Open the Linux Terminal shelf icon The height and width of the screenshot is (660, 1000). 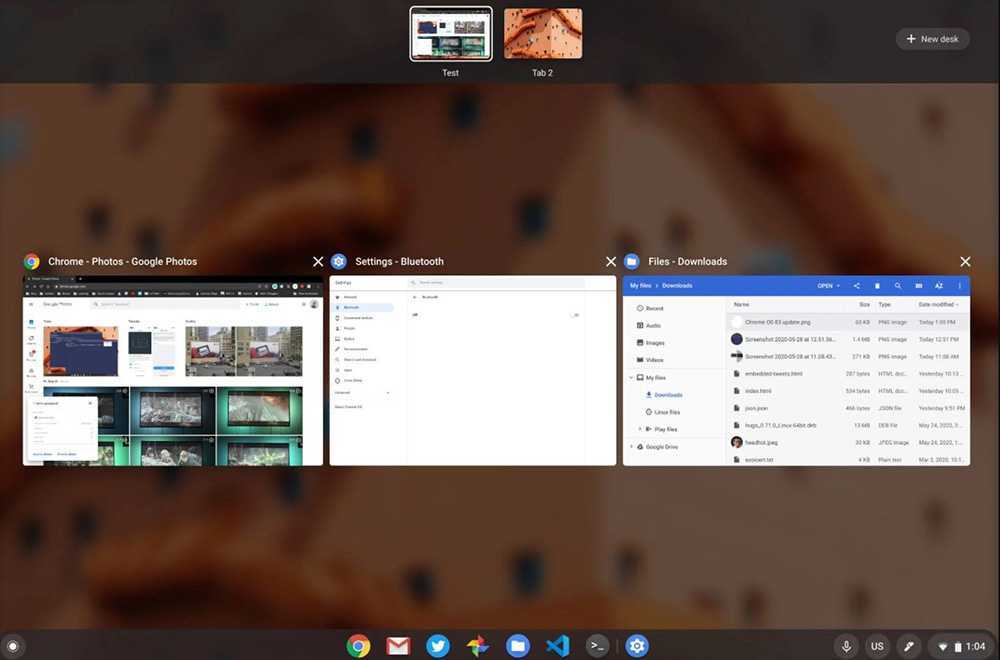597,646
